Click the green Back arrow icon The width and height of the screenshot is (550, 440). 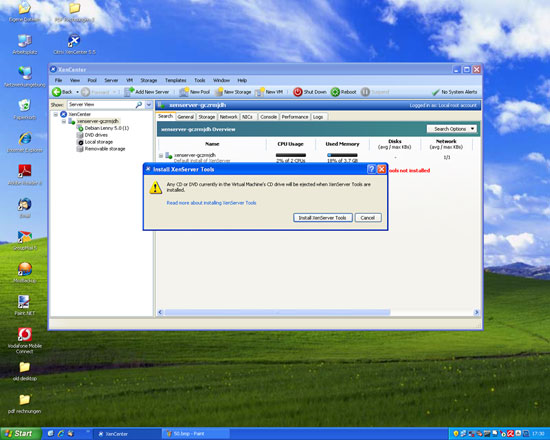pyautogui.click(x=56, y=92)
